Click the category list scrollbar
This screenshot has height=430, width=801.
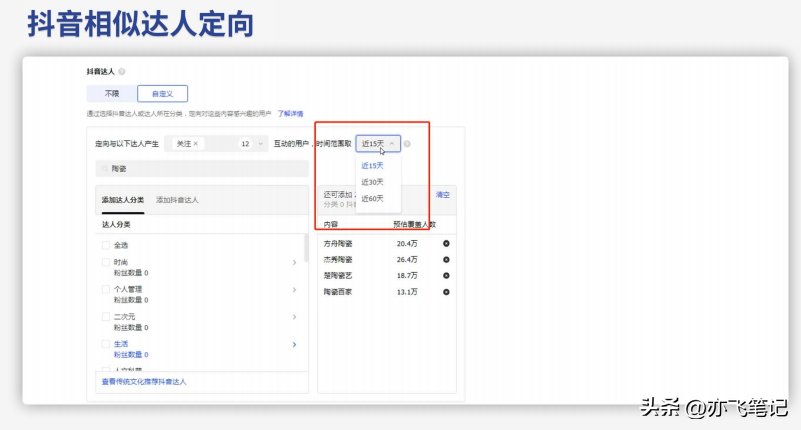click(x=307, y=248)
